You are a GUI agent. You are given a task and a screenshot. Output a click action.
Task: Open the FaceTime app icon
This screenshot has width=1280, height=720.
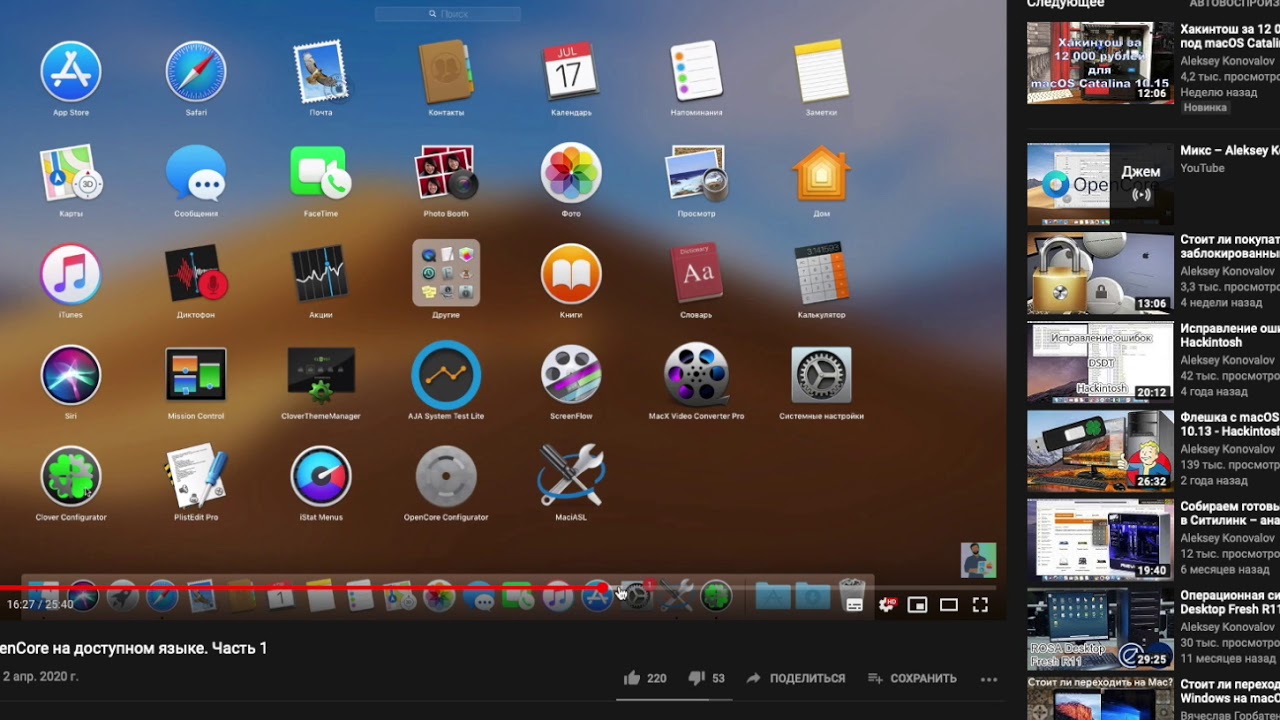tap(321, 173)
